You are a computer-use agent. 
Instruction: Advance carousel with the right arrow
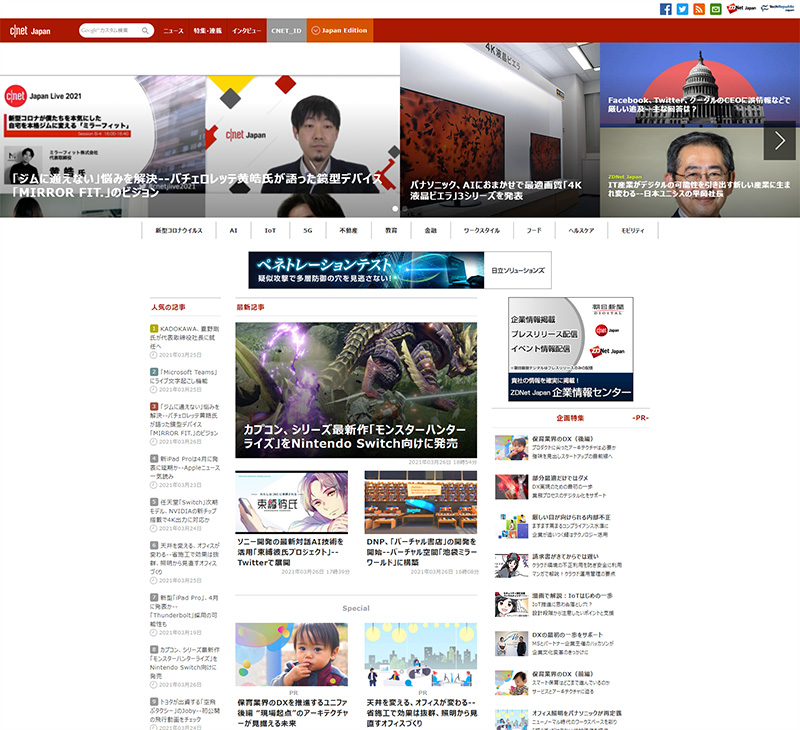click(x=779, y=141)
